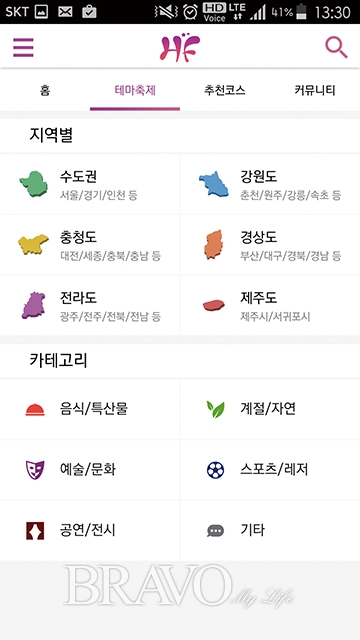Screen dimensions: 360x640
Task: Select the orange 경상도 map icon
Action: pyautogui.click(x=214, y=244)
